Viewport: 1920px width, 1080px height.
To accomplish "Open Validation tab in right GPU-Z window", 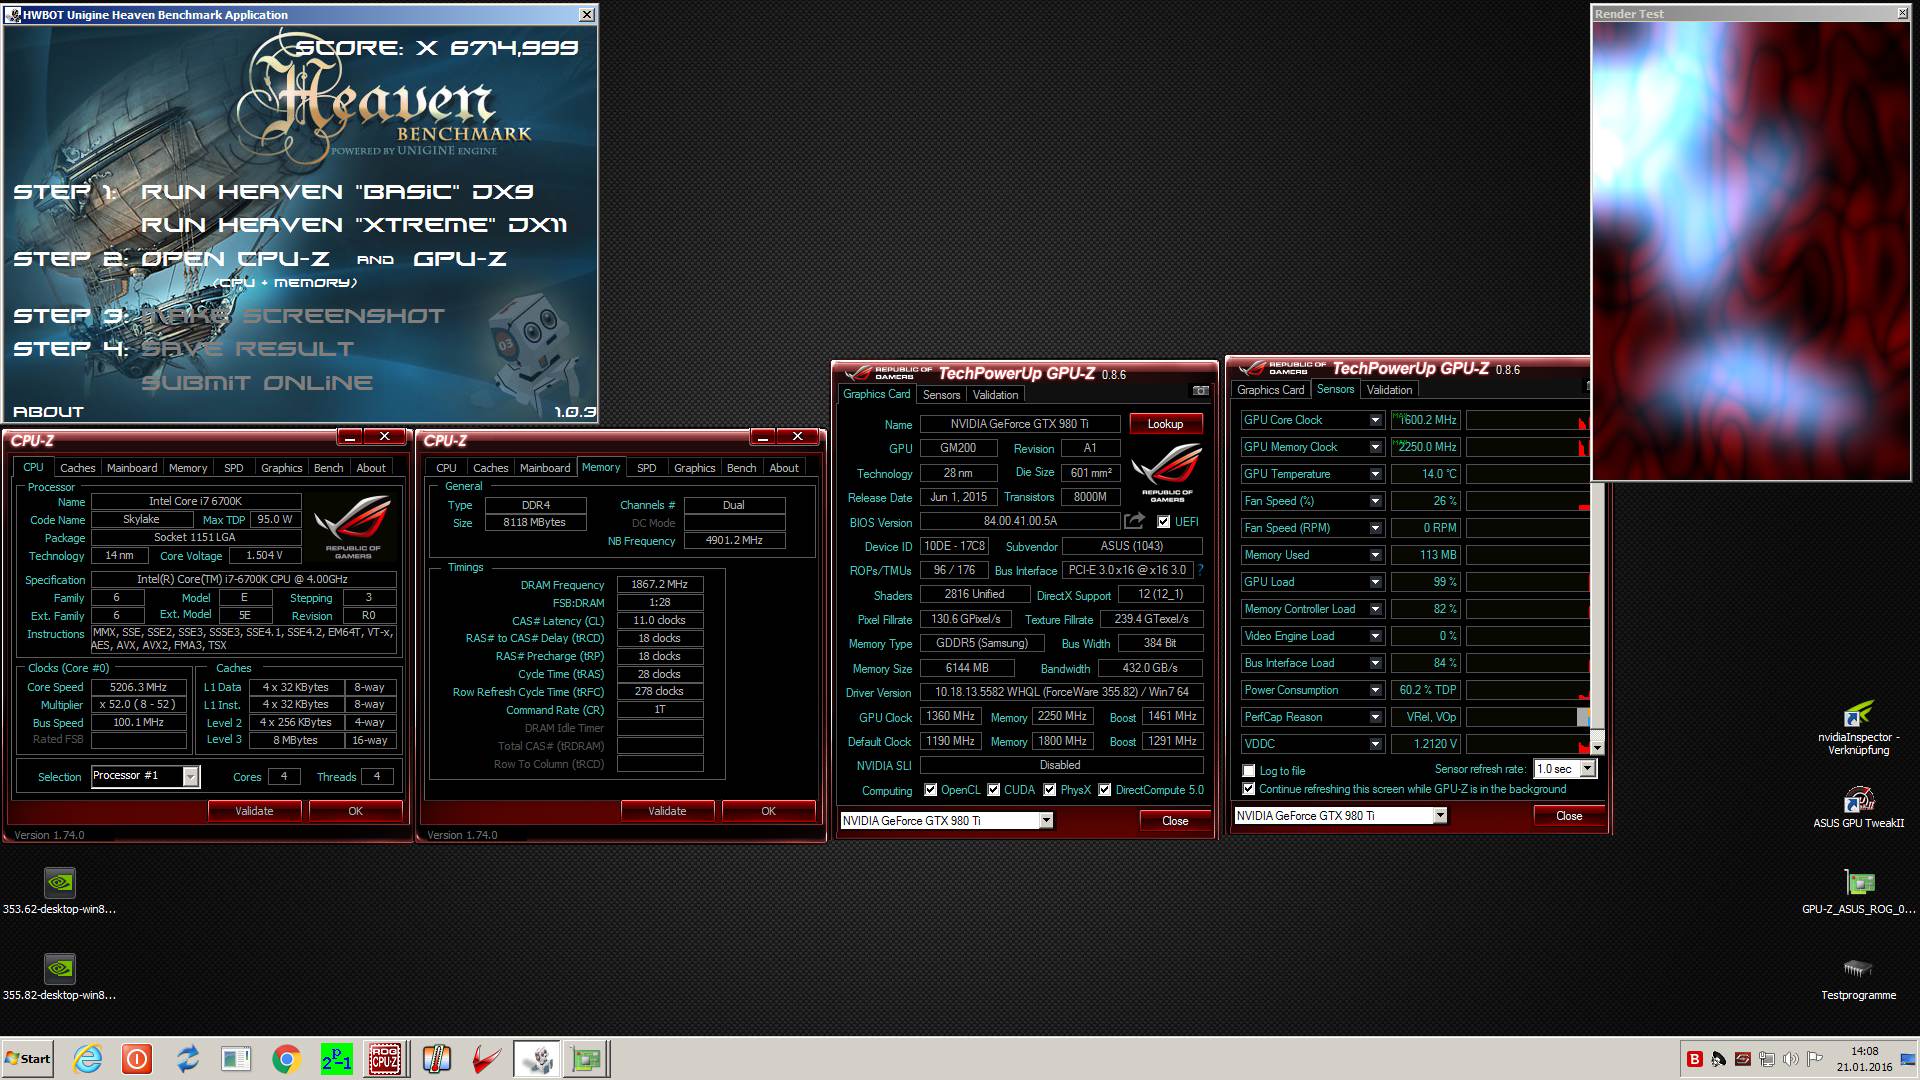I will pyautogui.click(x=1389, y=390).
